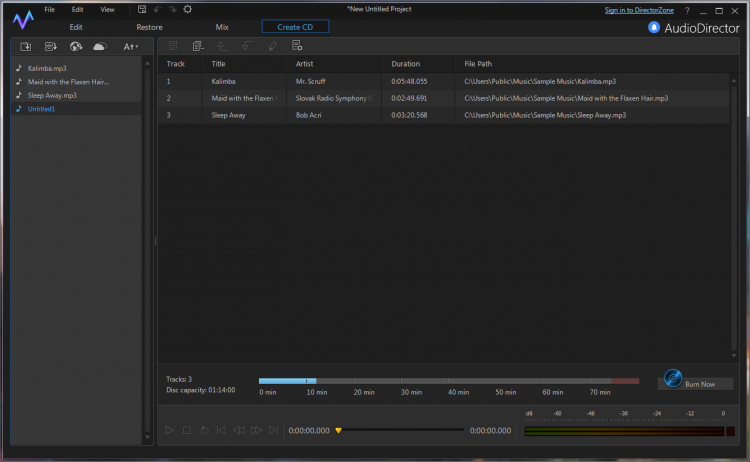Click the yellow playback position marker

[x=339, y=430]
